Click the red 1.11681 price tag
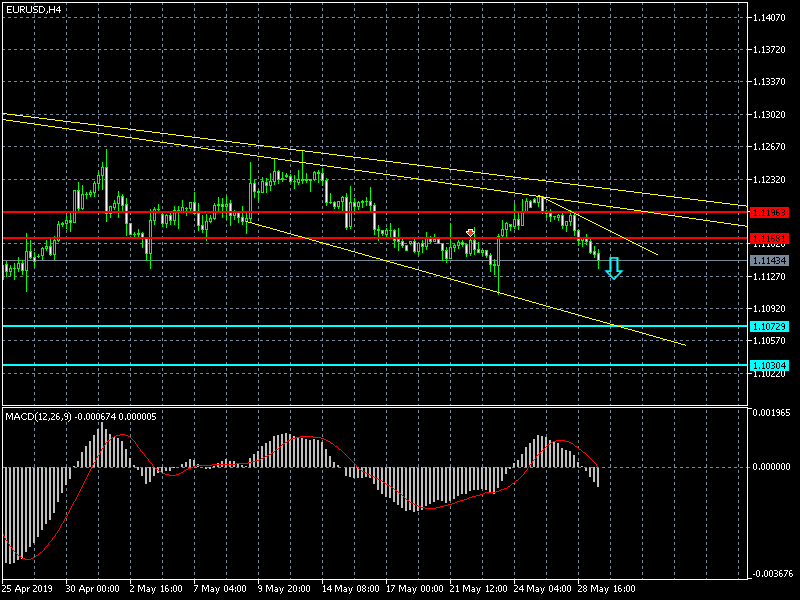Screen dimensions: 800x600 769,238
